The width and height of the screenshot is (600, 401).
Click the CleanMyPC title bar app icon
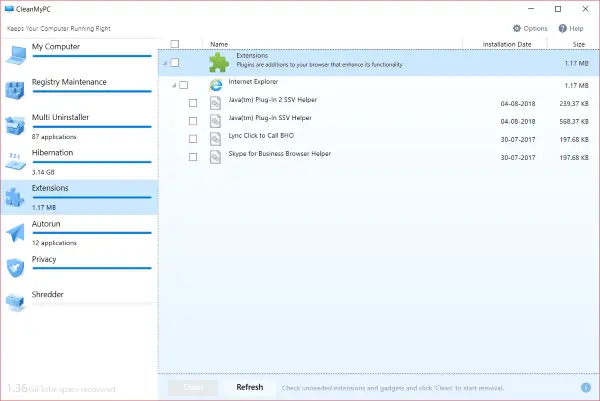pos(9,9)
